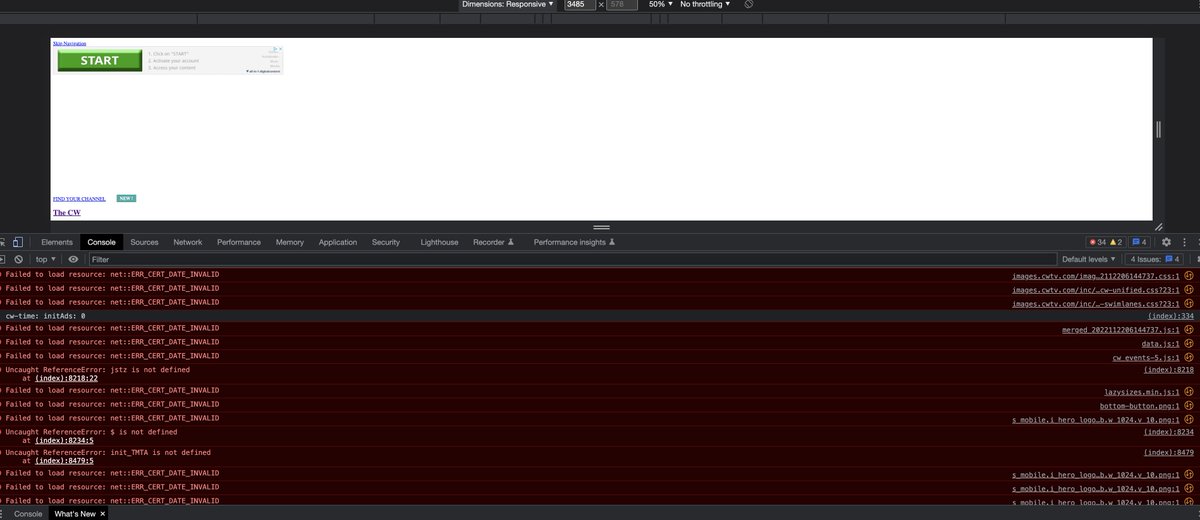Click the blue issues badge beside settings gear
This screenshot has height=520, width=1200.
tap(1141, 242)
